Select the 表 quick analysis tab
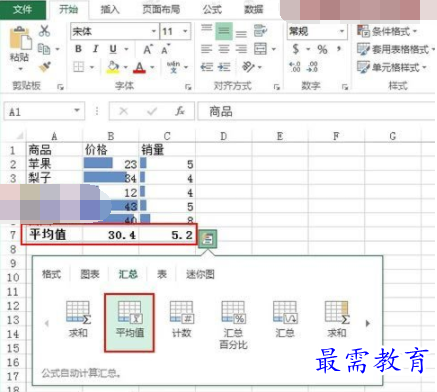 [162, 274]
